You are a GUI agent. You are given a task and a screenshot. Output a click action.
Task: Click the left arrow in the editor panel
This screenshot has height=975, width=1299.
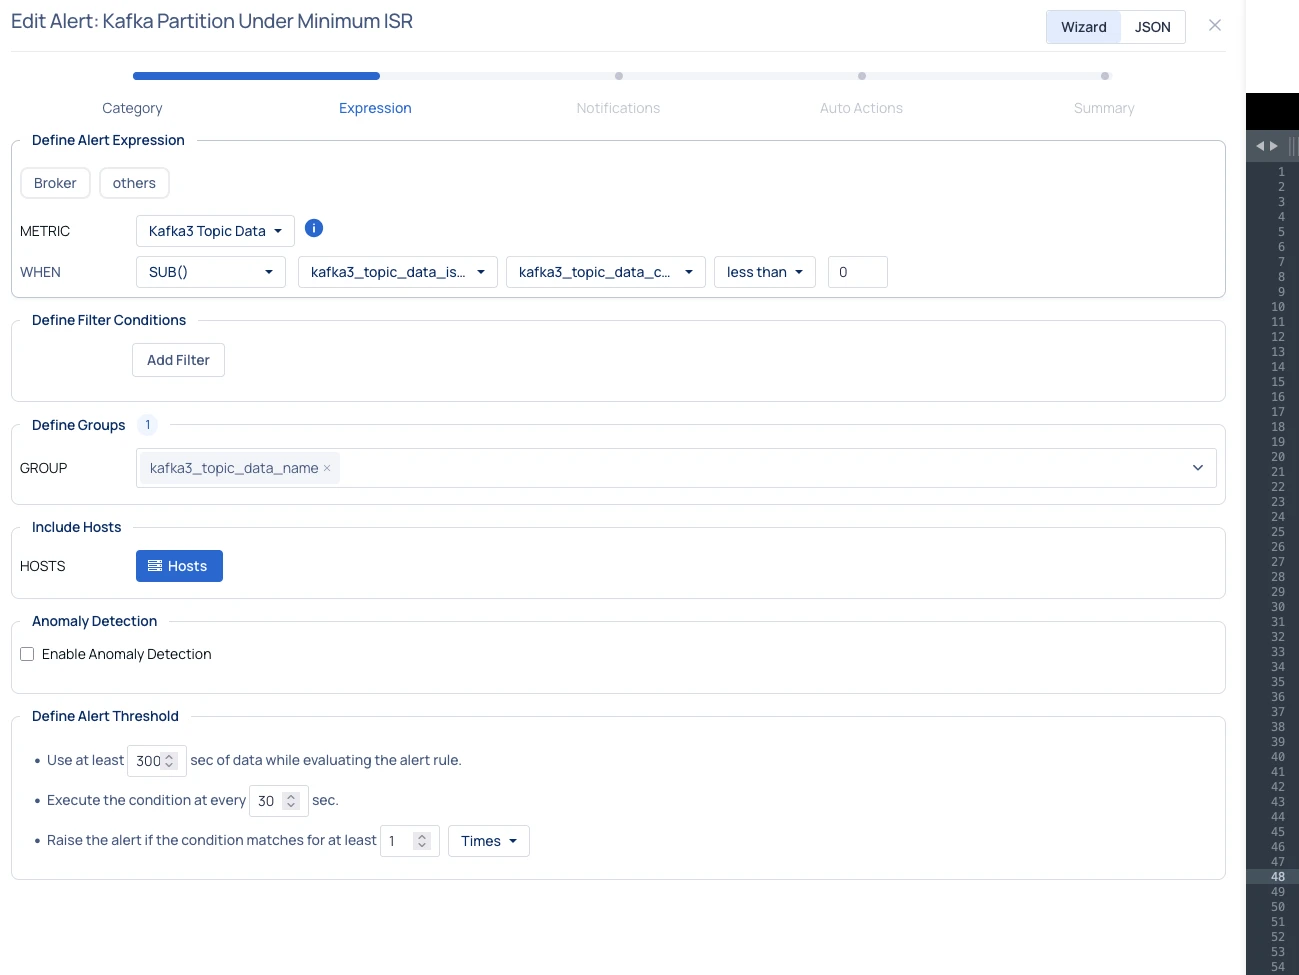click(x=1260, y=146)
